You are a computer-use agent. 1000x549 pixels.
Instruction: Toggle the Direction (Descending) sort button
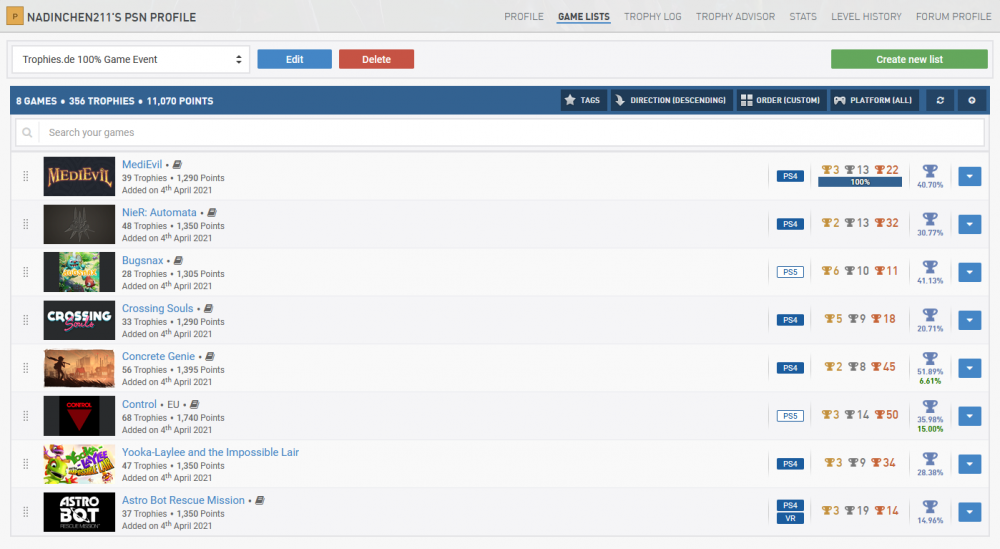(x=671, y=100)
